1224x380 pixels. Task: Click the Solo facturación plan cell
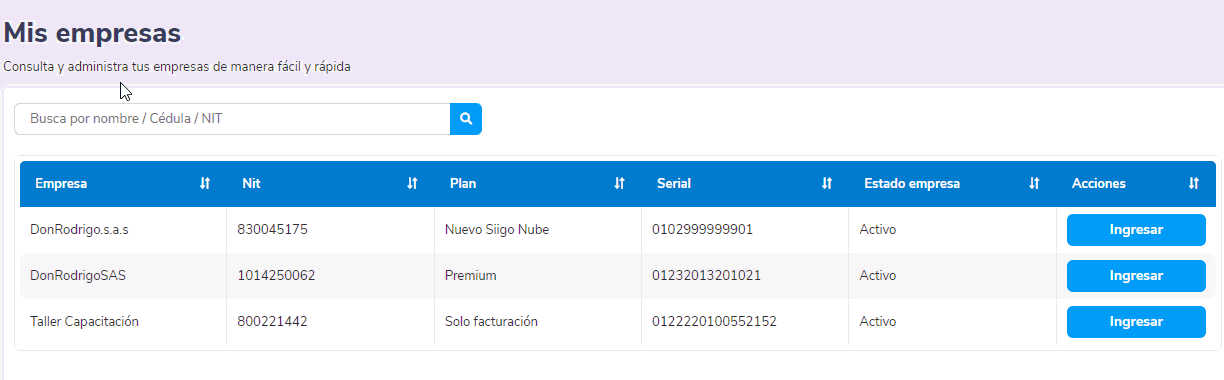pyautogui.click(x=538, y=322)
